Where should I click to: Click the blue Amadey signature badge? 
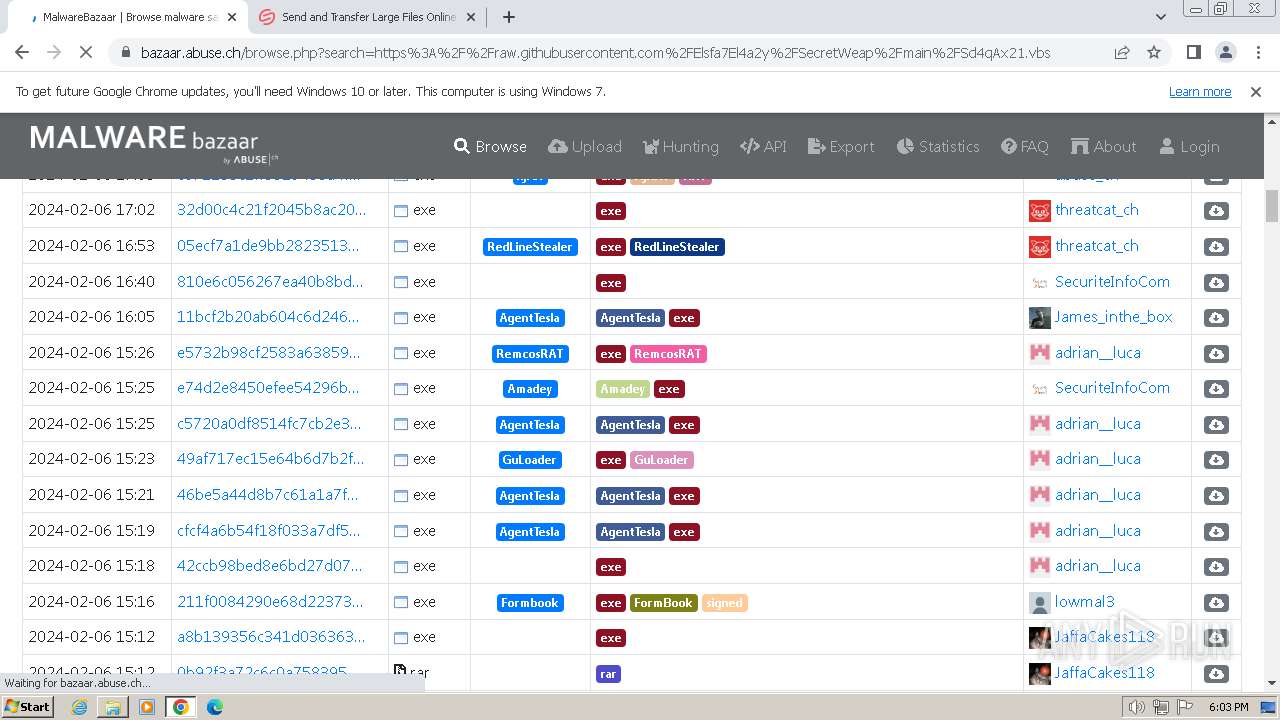click(x=530, y=389)
